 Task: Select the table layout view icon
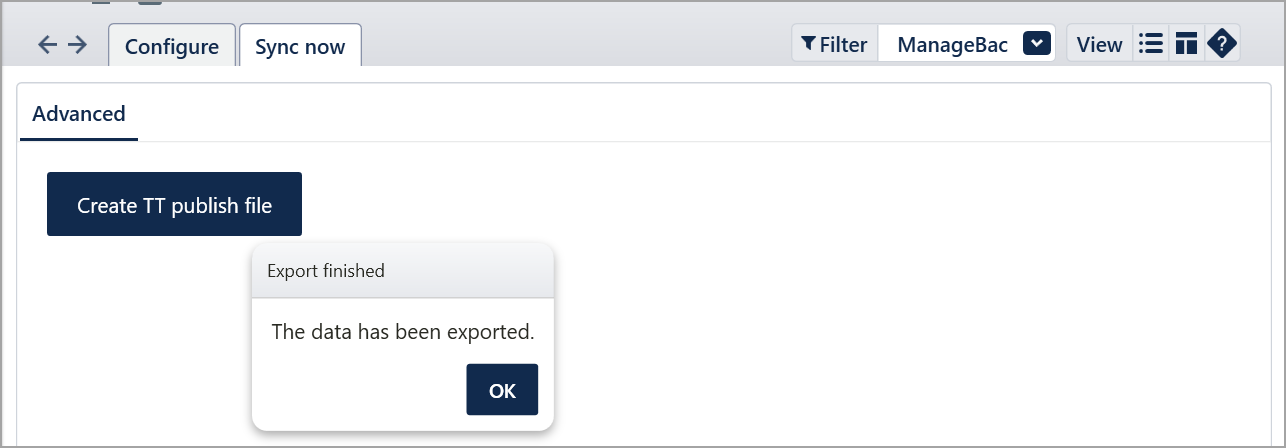tap(1187, 44)
